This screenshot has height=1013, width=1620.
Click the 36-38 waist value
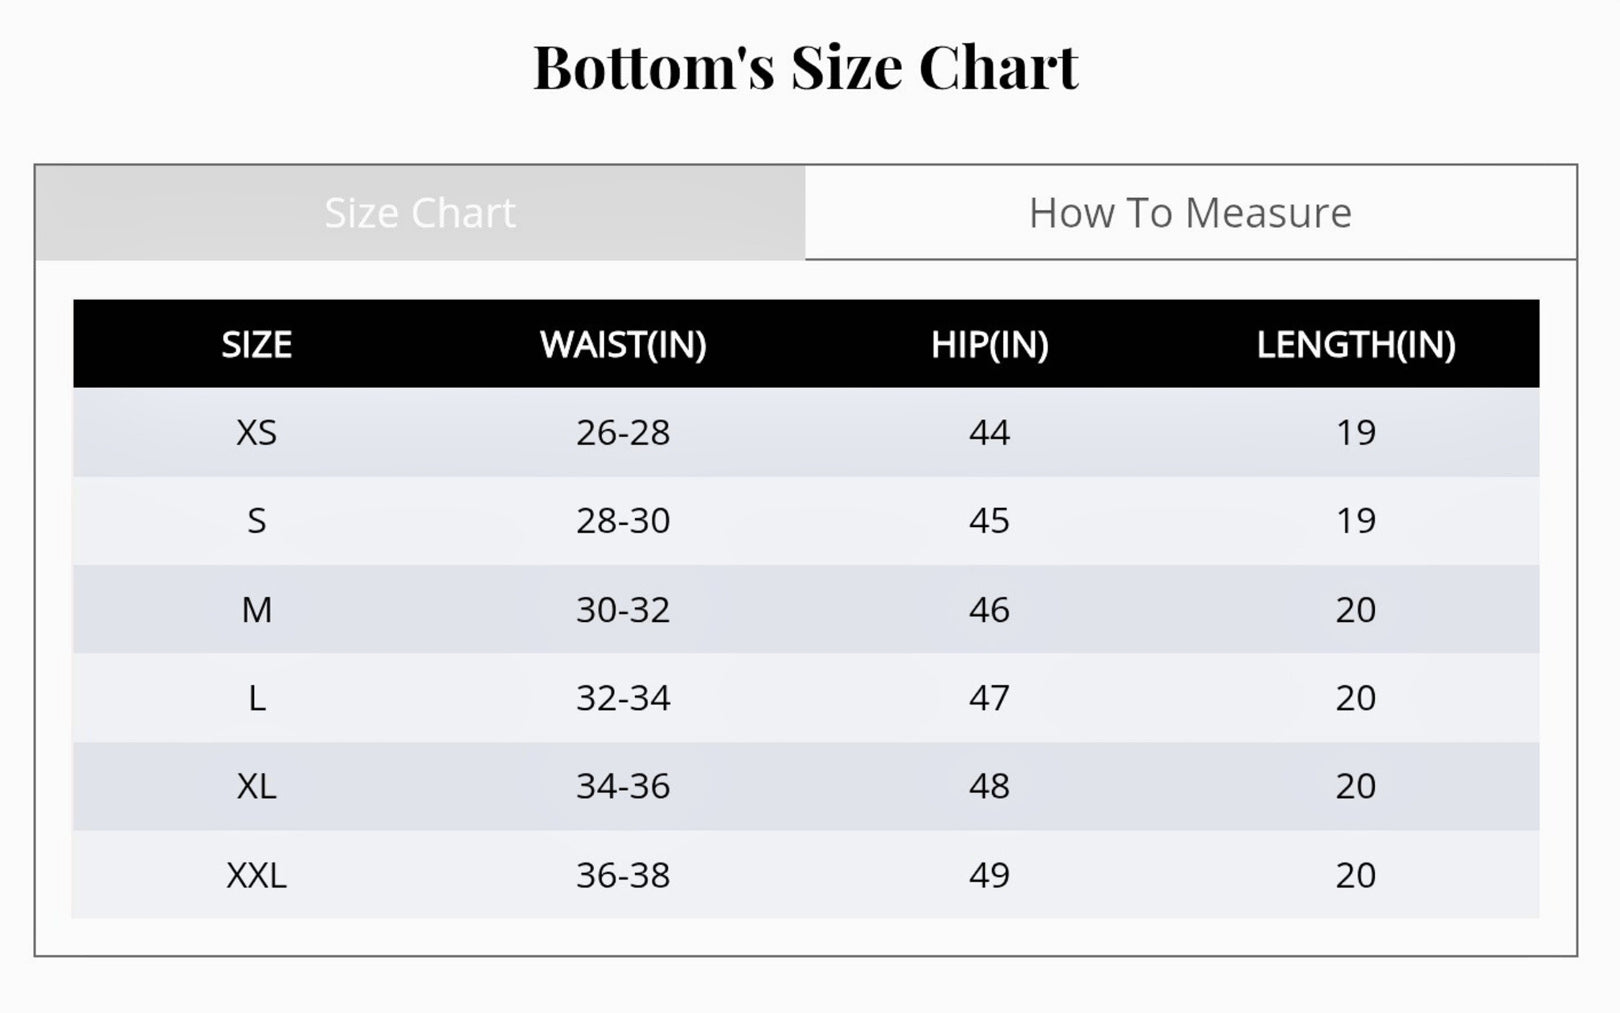(x=623, y=876)
